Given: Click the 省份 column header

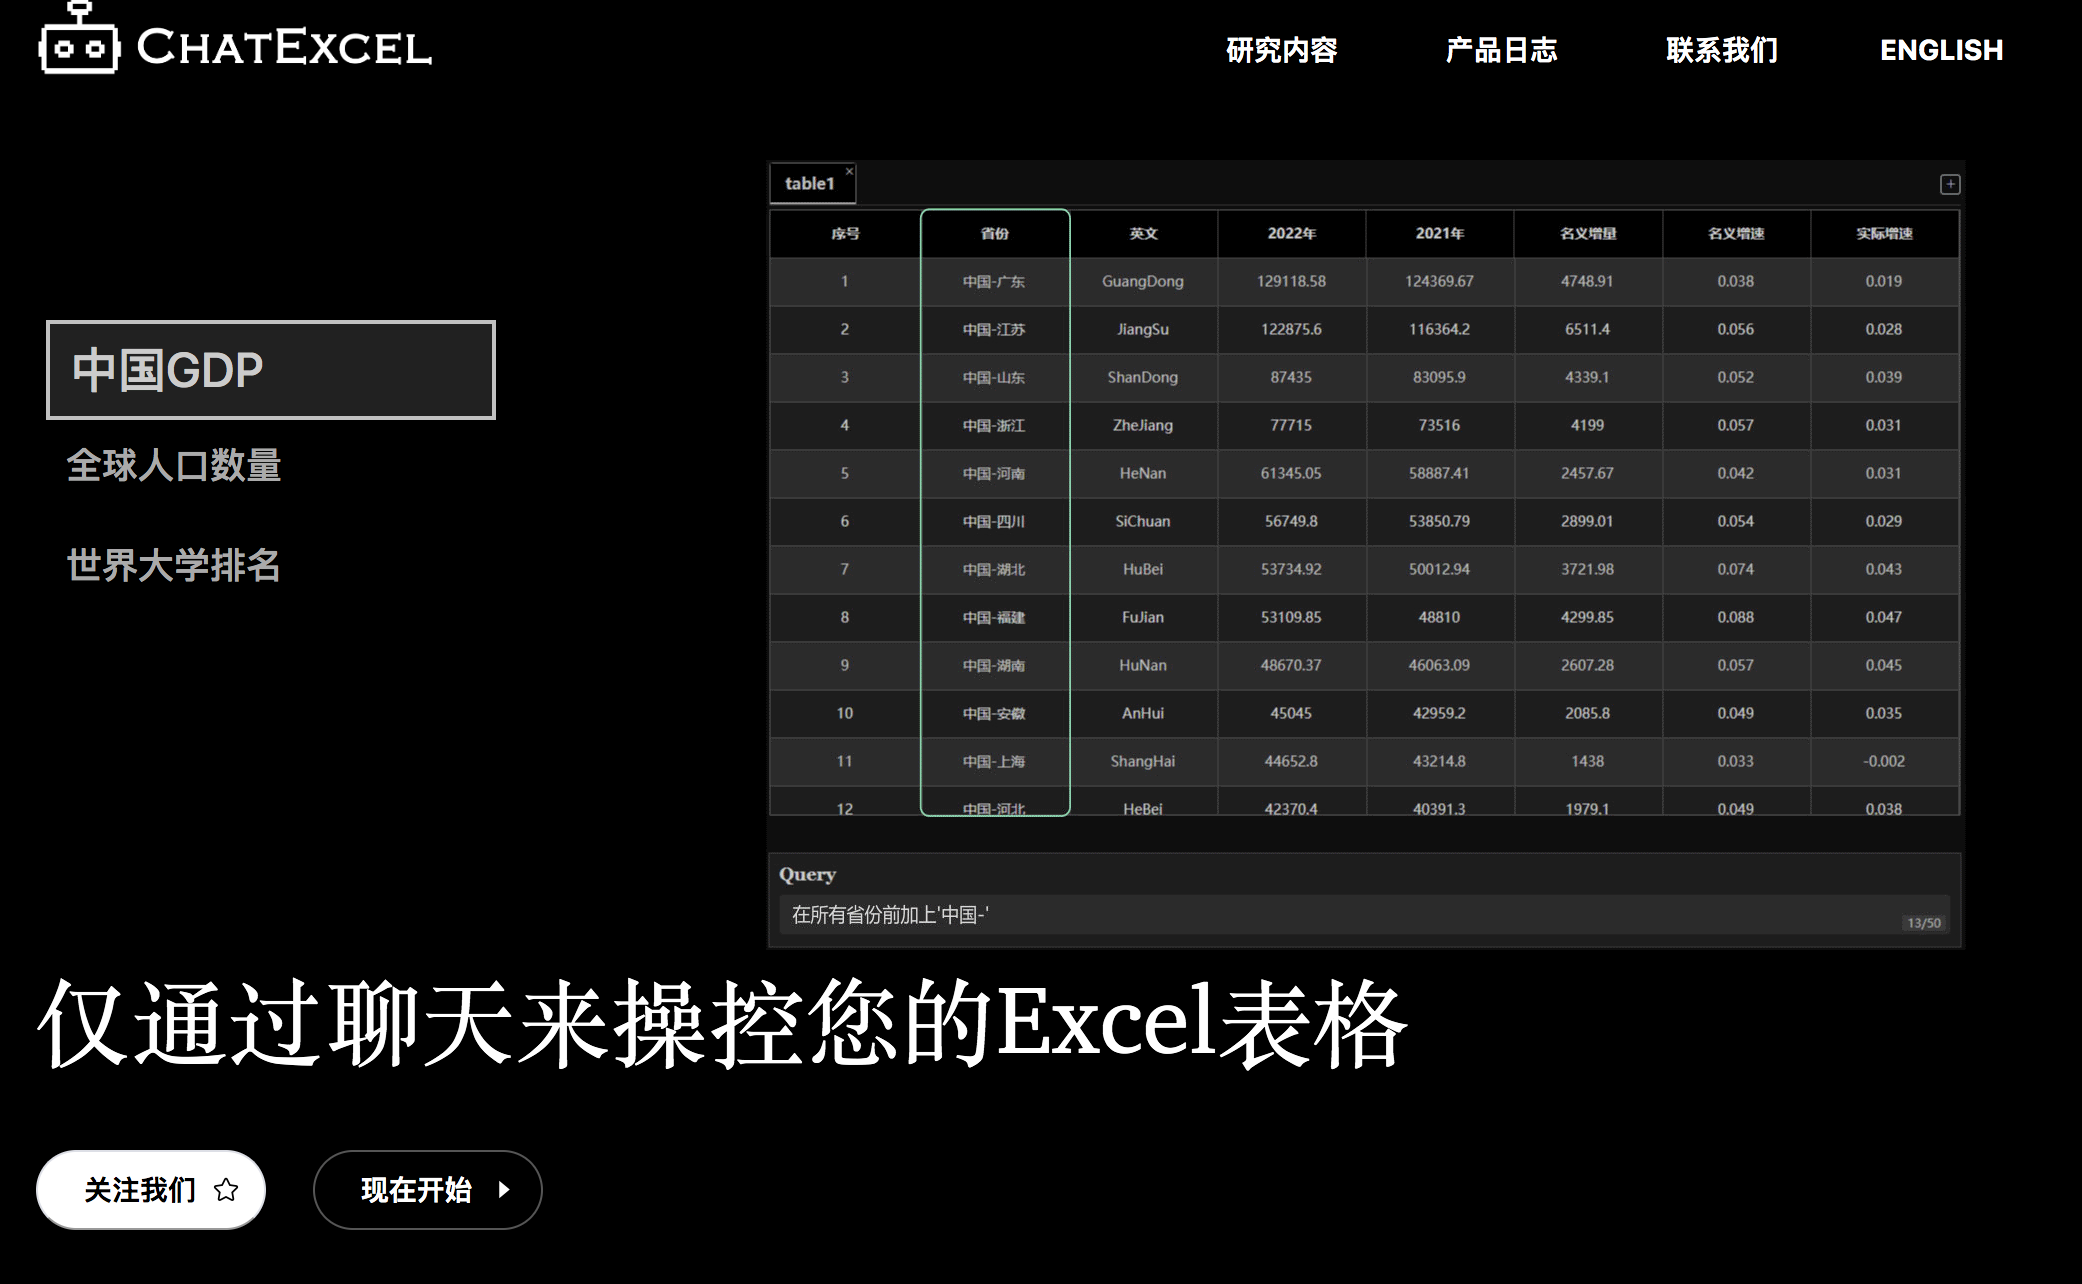Looking at the screenshot, I should pos(995,234).
